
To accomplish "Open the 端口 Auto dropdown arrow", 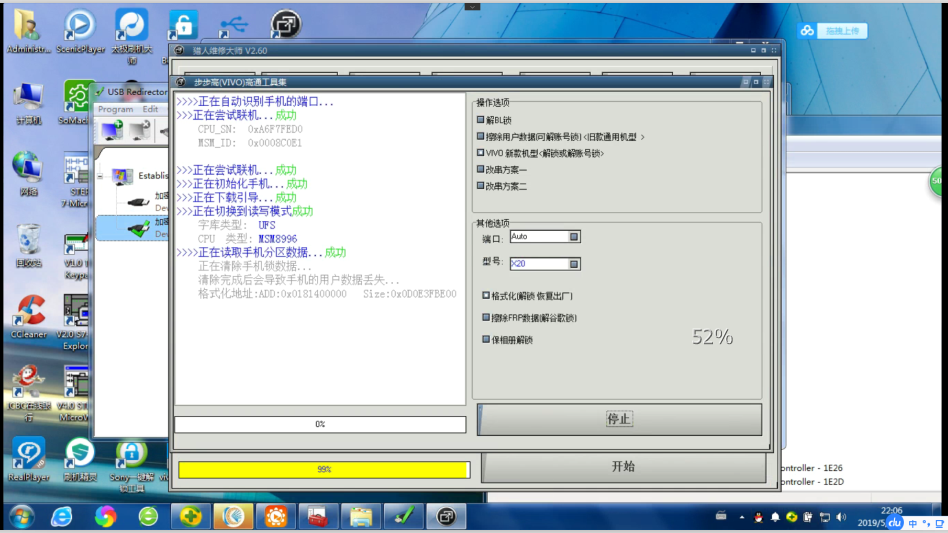I will point(574,236).
